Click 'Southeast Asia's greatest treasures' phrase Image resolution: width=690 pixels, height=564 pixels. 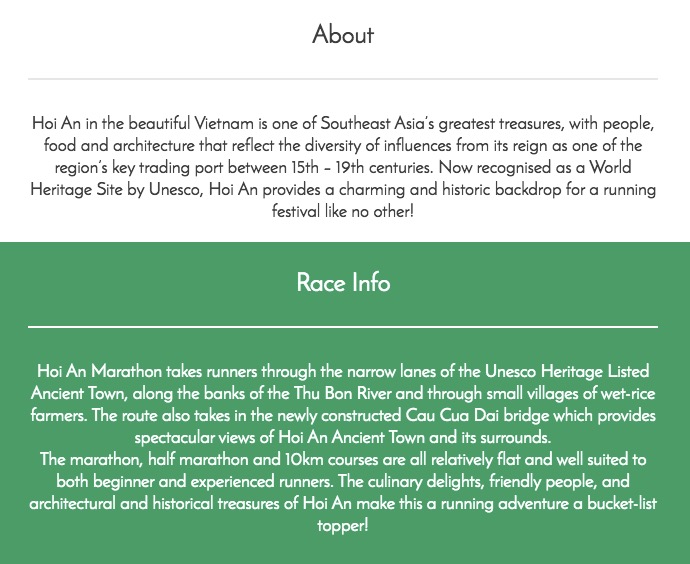(x=442, y=124)
